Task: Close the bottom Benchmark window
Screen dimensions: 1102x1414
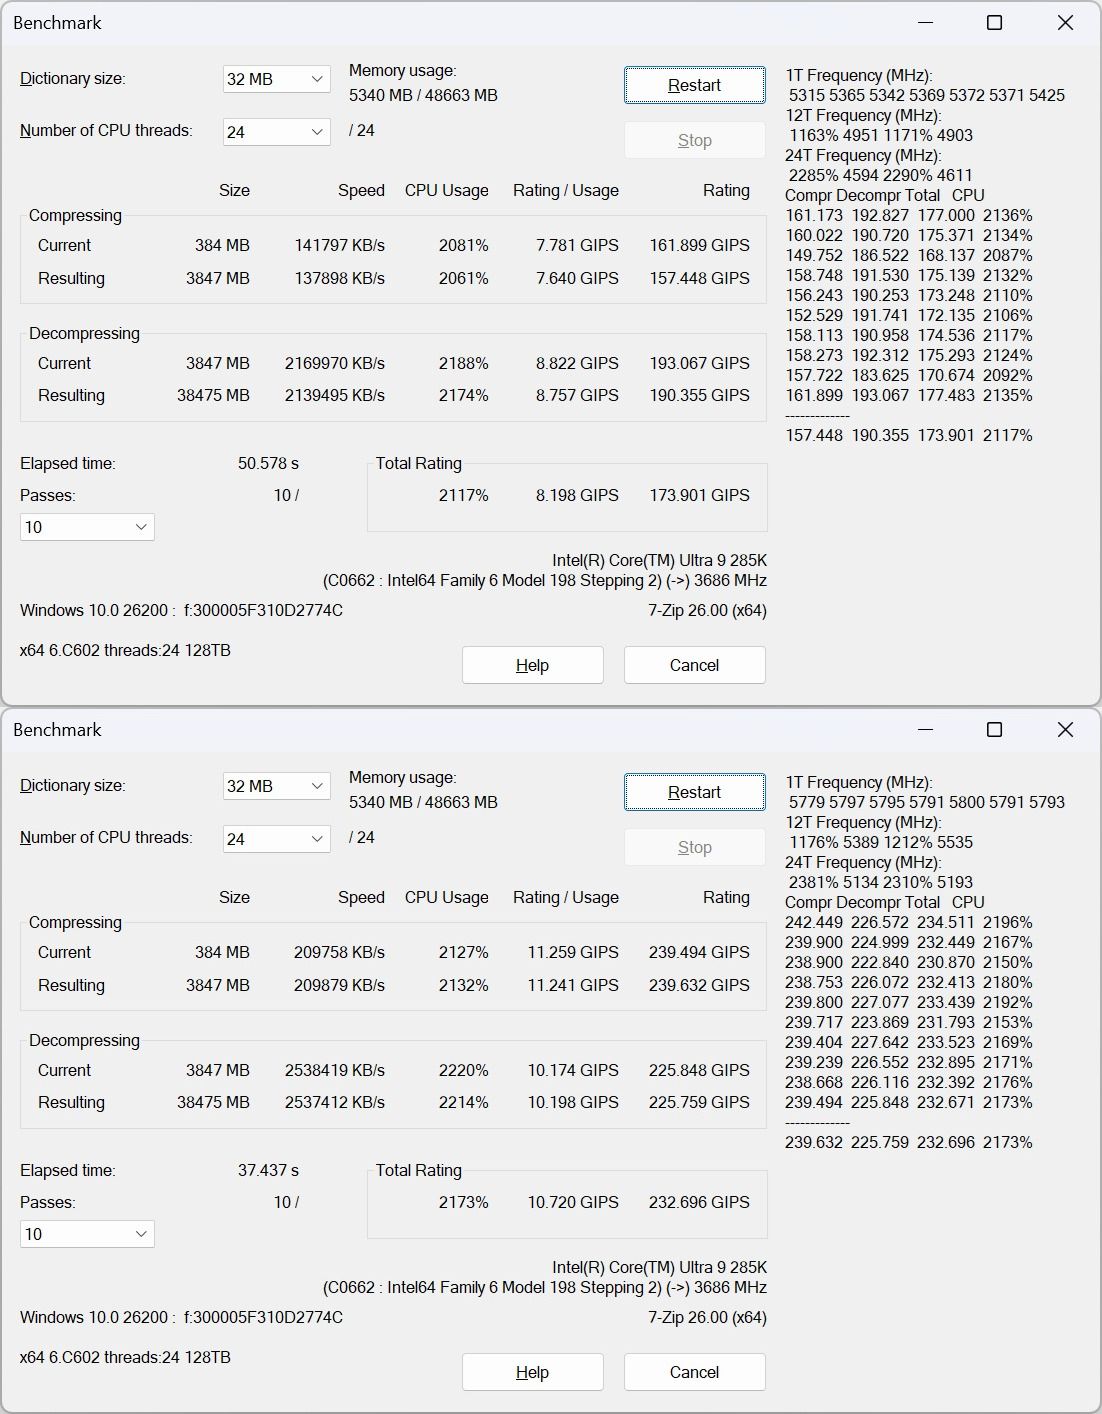Action: click(x=1065, y=729)
